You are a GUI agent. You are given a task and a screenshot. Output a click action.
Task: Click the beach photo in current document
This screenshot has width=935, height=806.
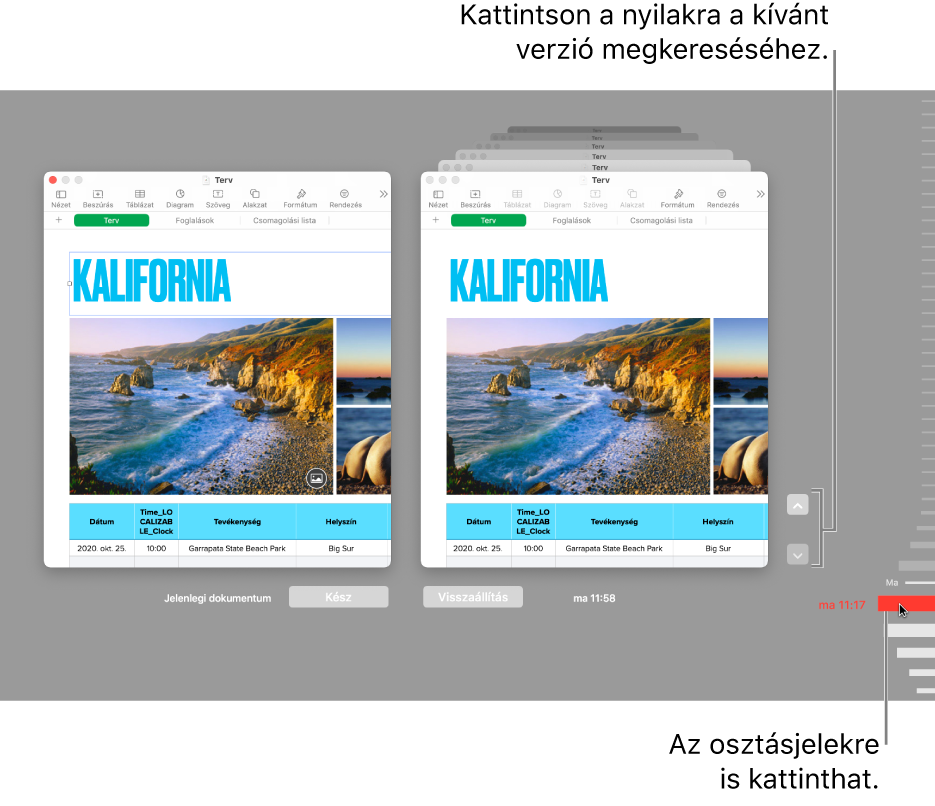pyautogui.click(x=201, y=407)
